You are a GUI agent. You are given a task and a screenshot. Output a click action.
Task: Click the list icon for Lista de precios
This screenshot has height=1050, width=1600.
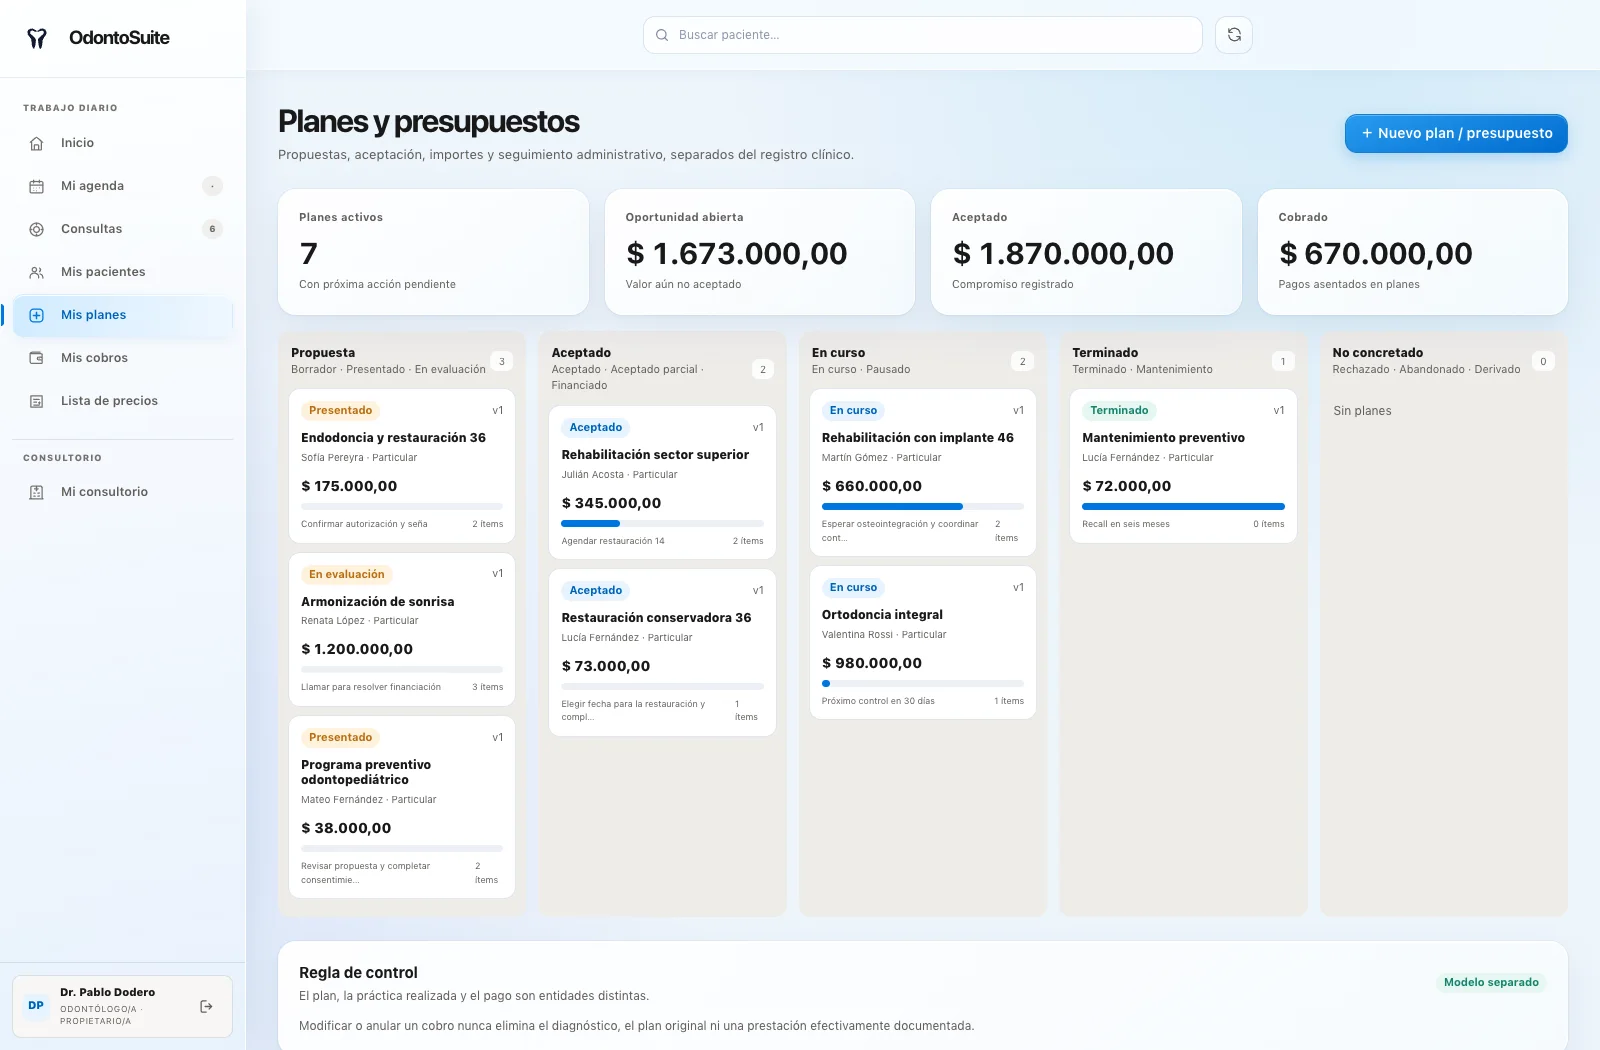tap(37, 401)
